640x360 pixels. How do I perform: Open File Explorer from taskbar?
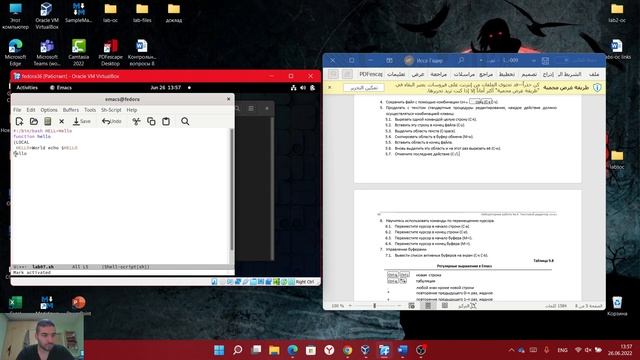[x=274, y=350]
